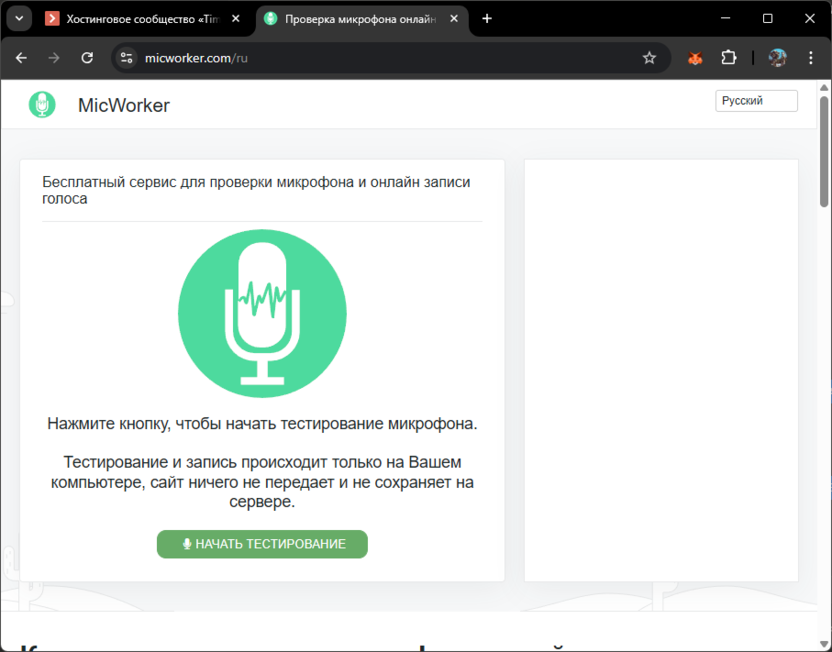Click the Бесплатный сервис для проверки heading

(x=256, y=190)
